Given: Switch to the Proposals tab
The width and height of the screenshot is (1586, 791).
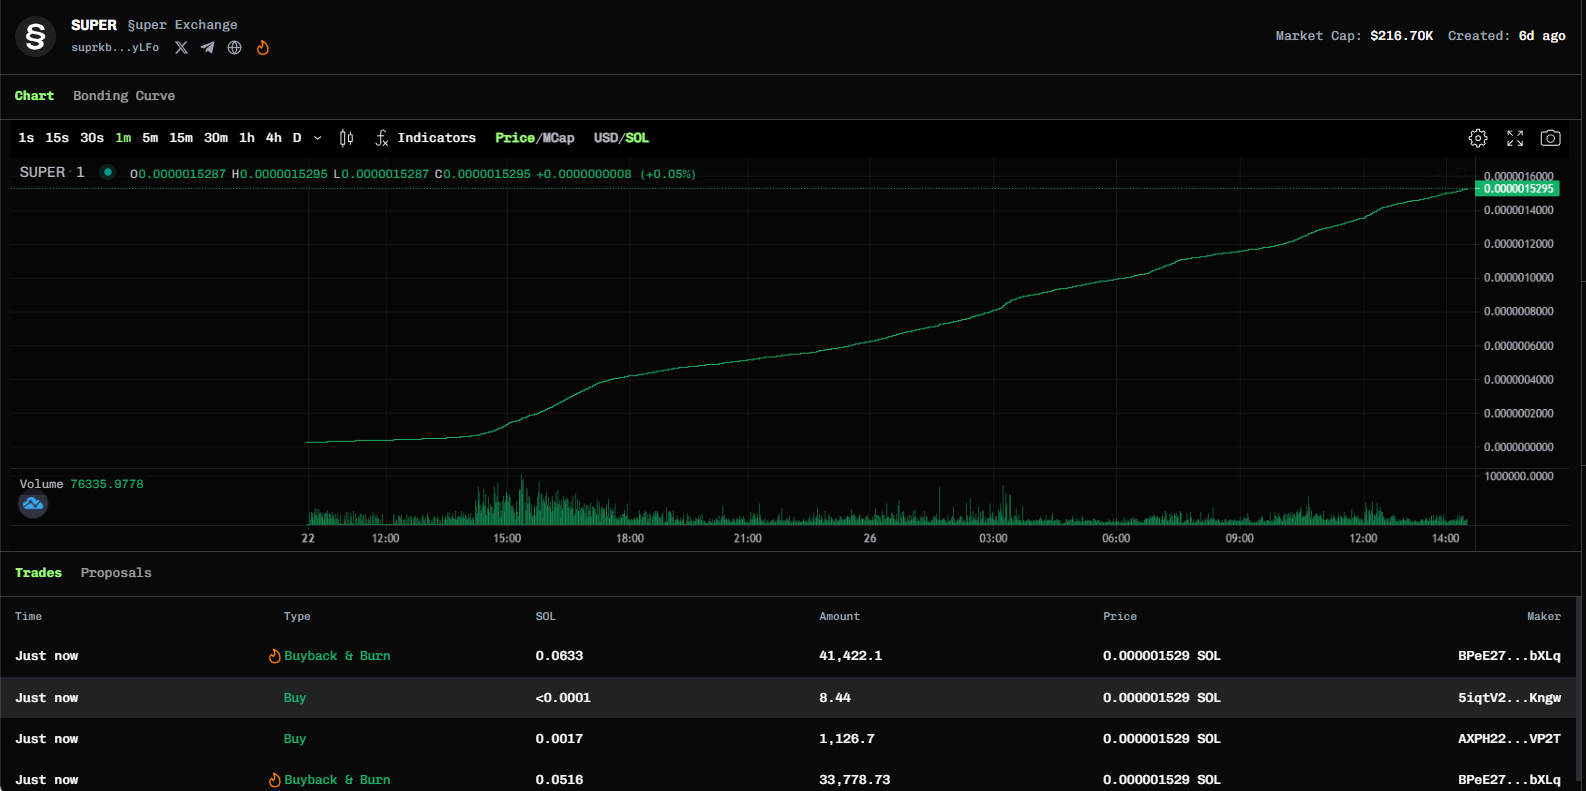Looking at the screenshot, I should pos(116,573).
